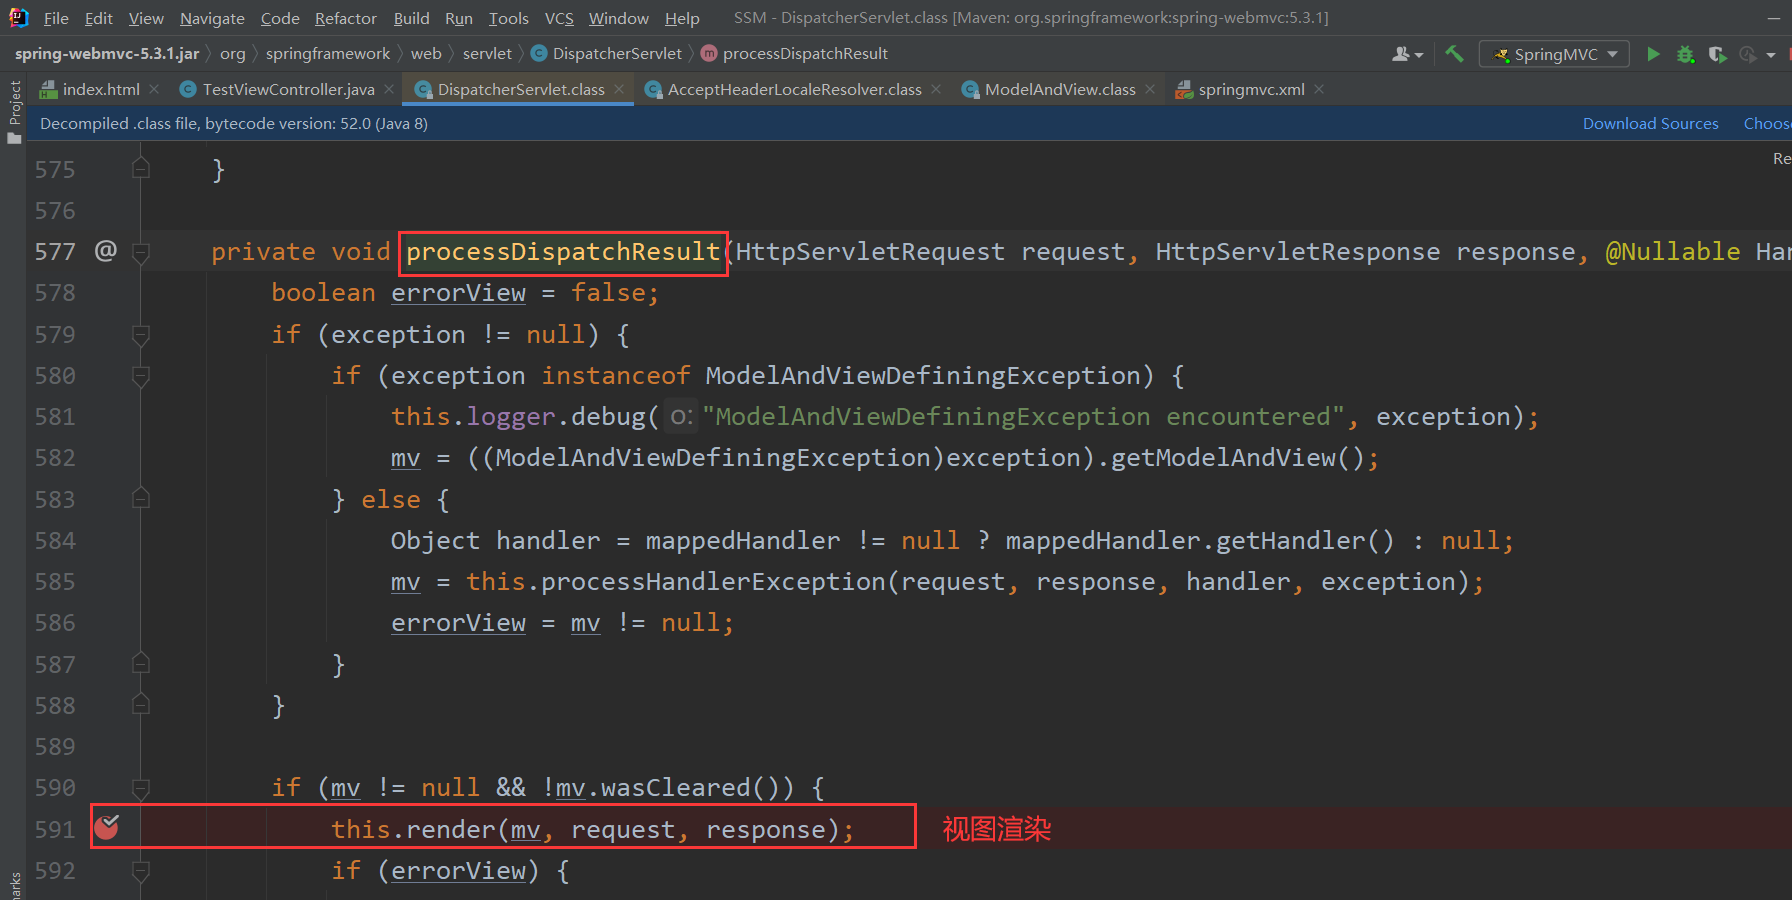Open the Run menu

[459, 18]
